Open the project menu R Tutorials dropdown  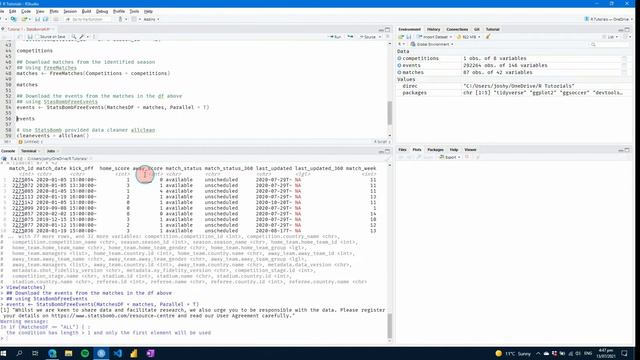pos(608,19)
